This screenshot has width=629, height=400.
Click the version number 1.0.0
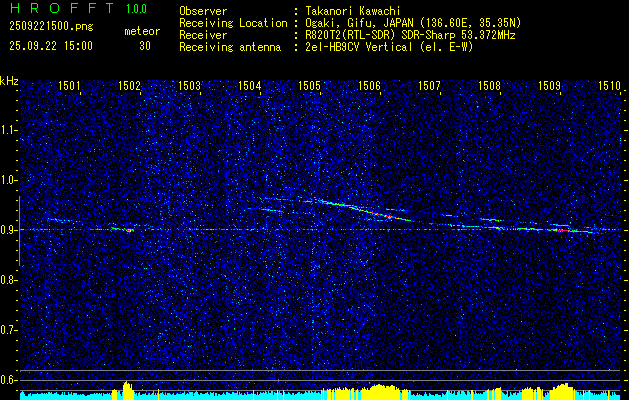pyautogui.click(x=136, y=9)
